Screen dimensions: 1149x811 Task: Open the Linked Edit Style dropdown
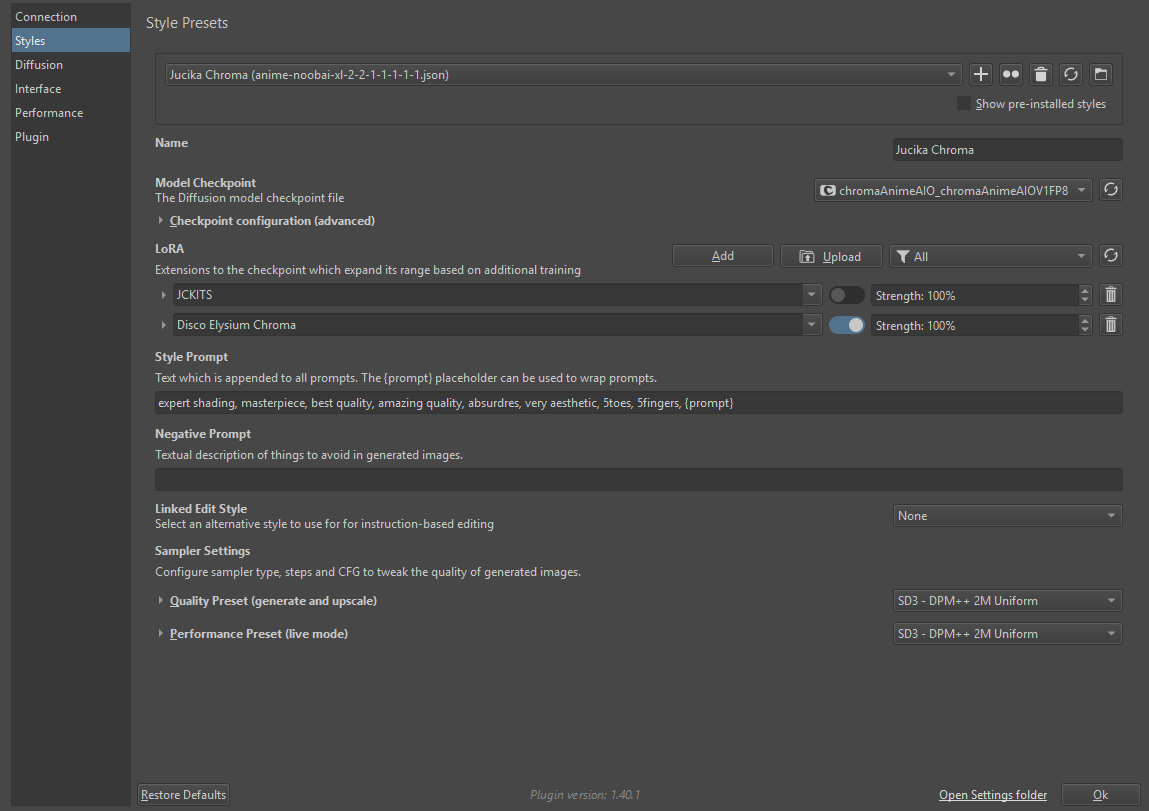tap(1007, 516)
